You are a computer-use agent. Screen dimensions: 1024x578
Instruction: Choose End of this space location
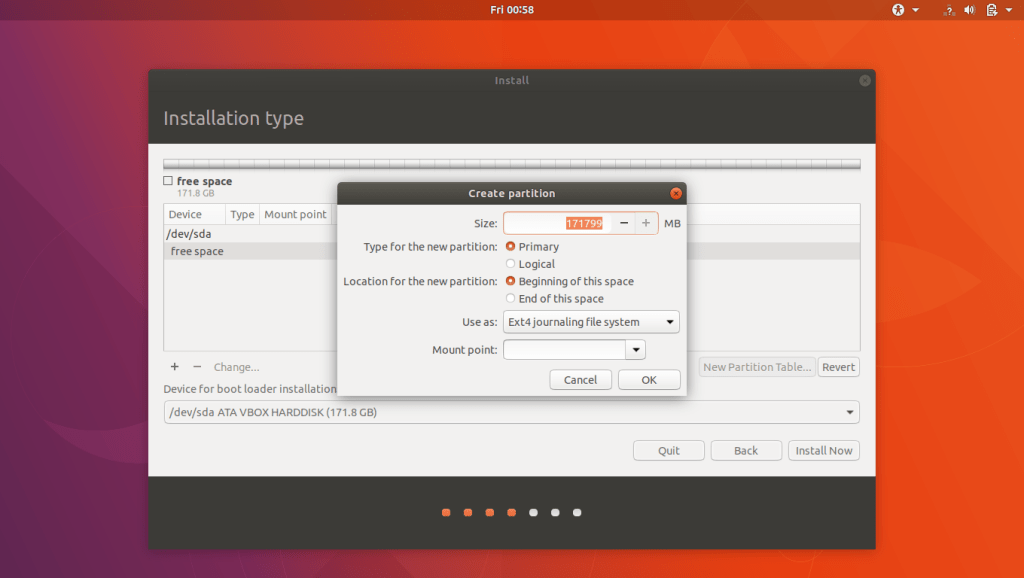[x=511, y=298]
